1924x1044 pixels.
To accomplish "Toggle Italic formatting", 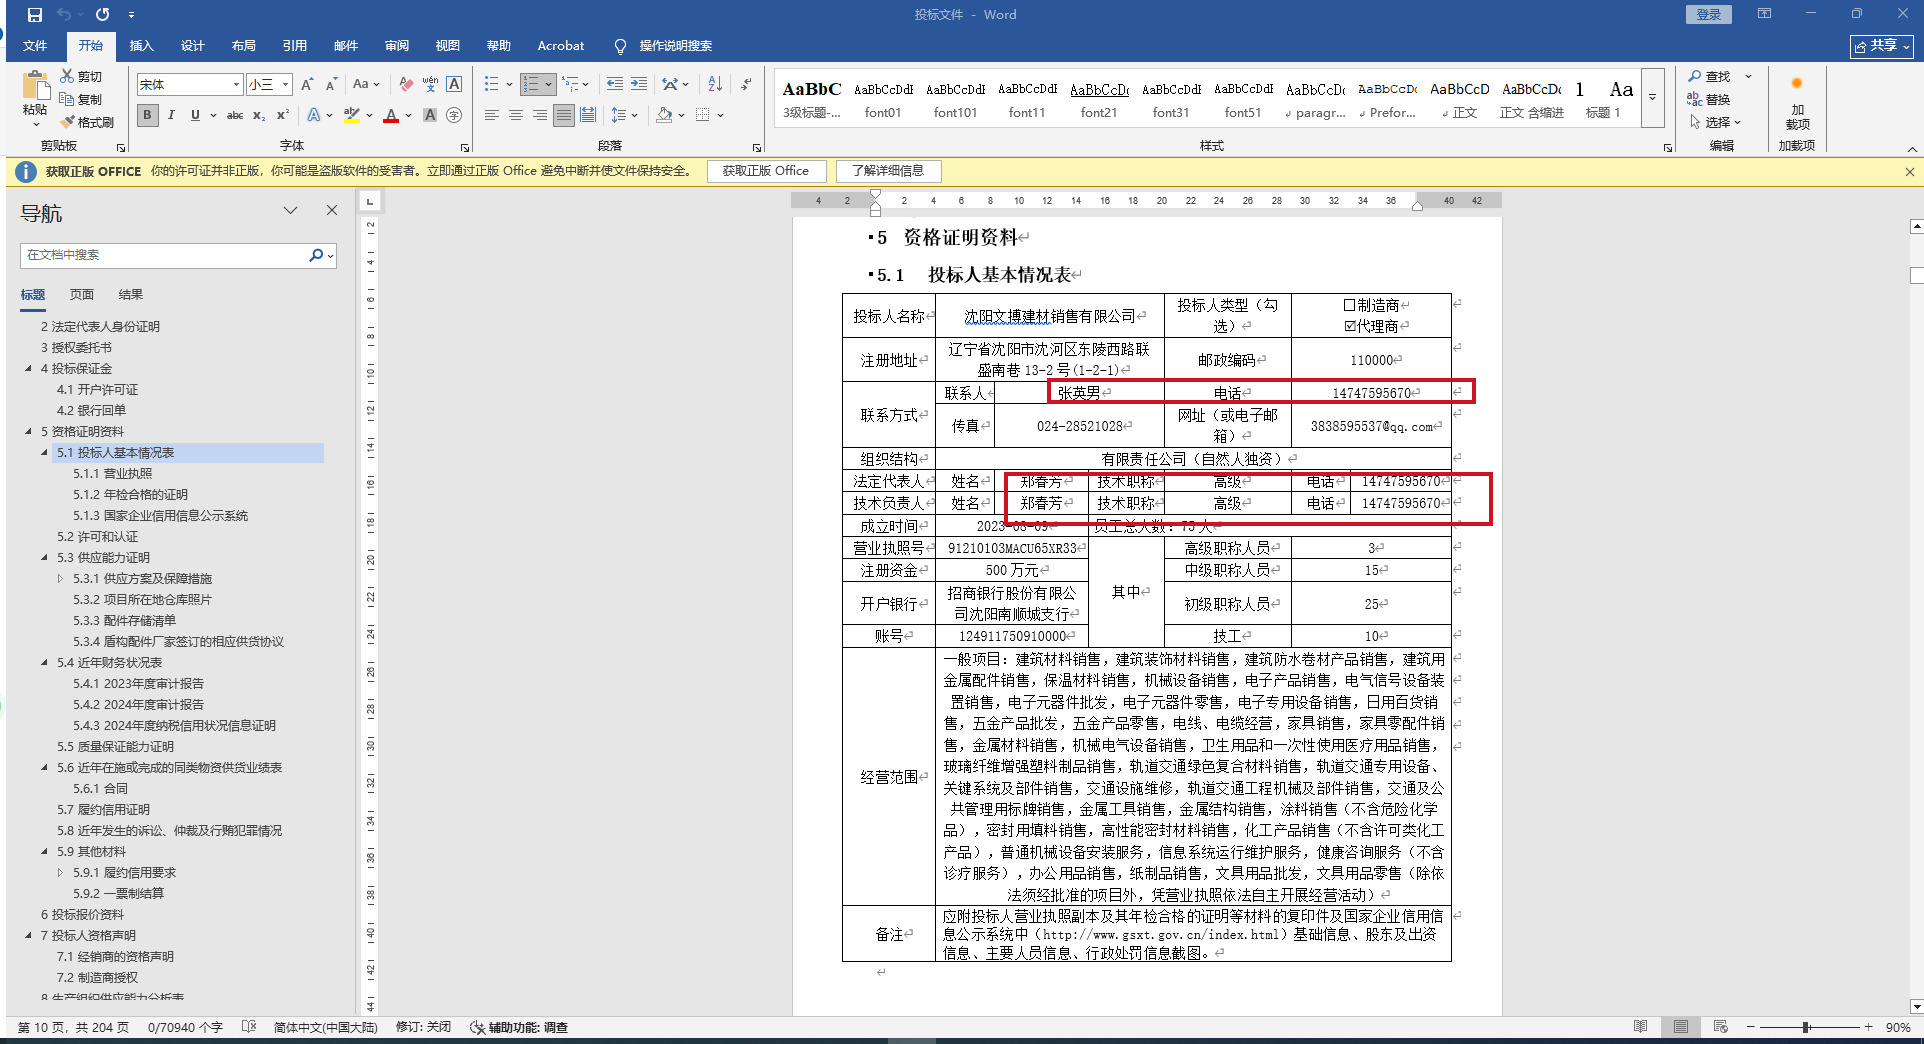I will [171, 115].
